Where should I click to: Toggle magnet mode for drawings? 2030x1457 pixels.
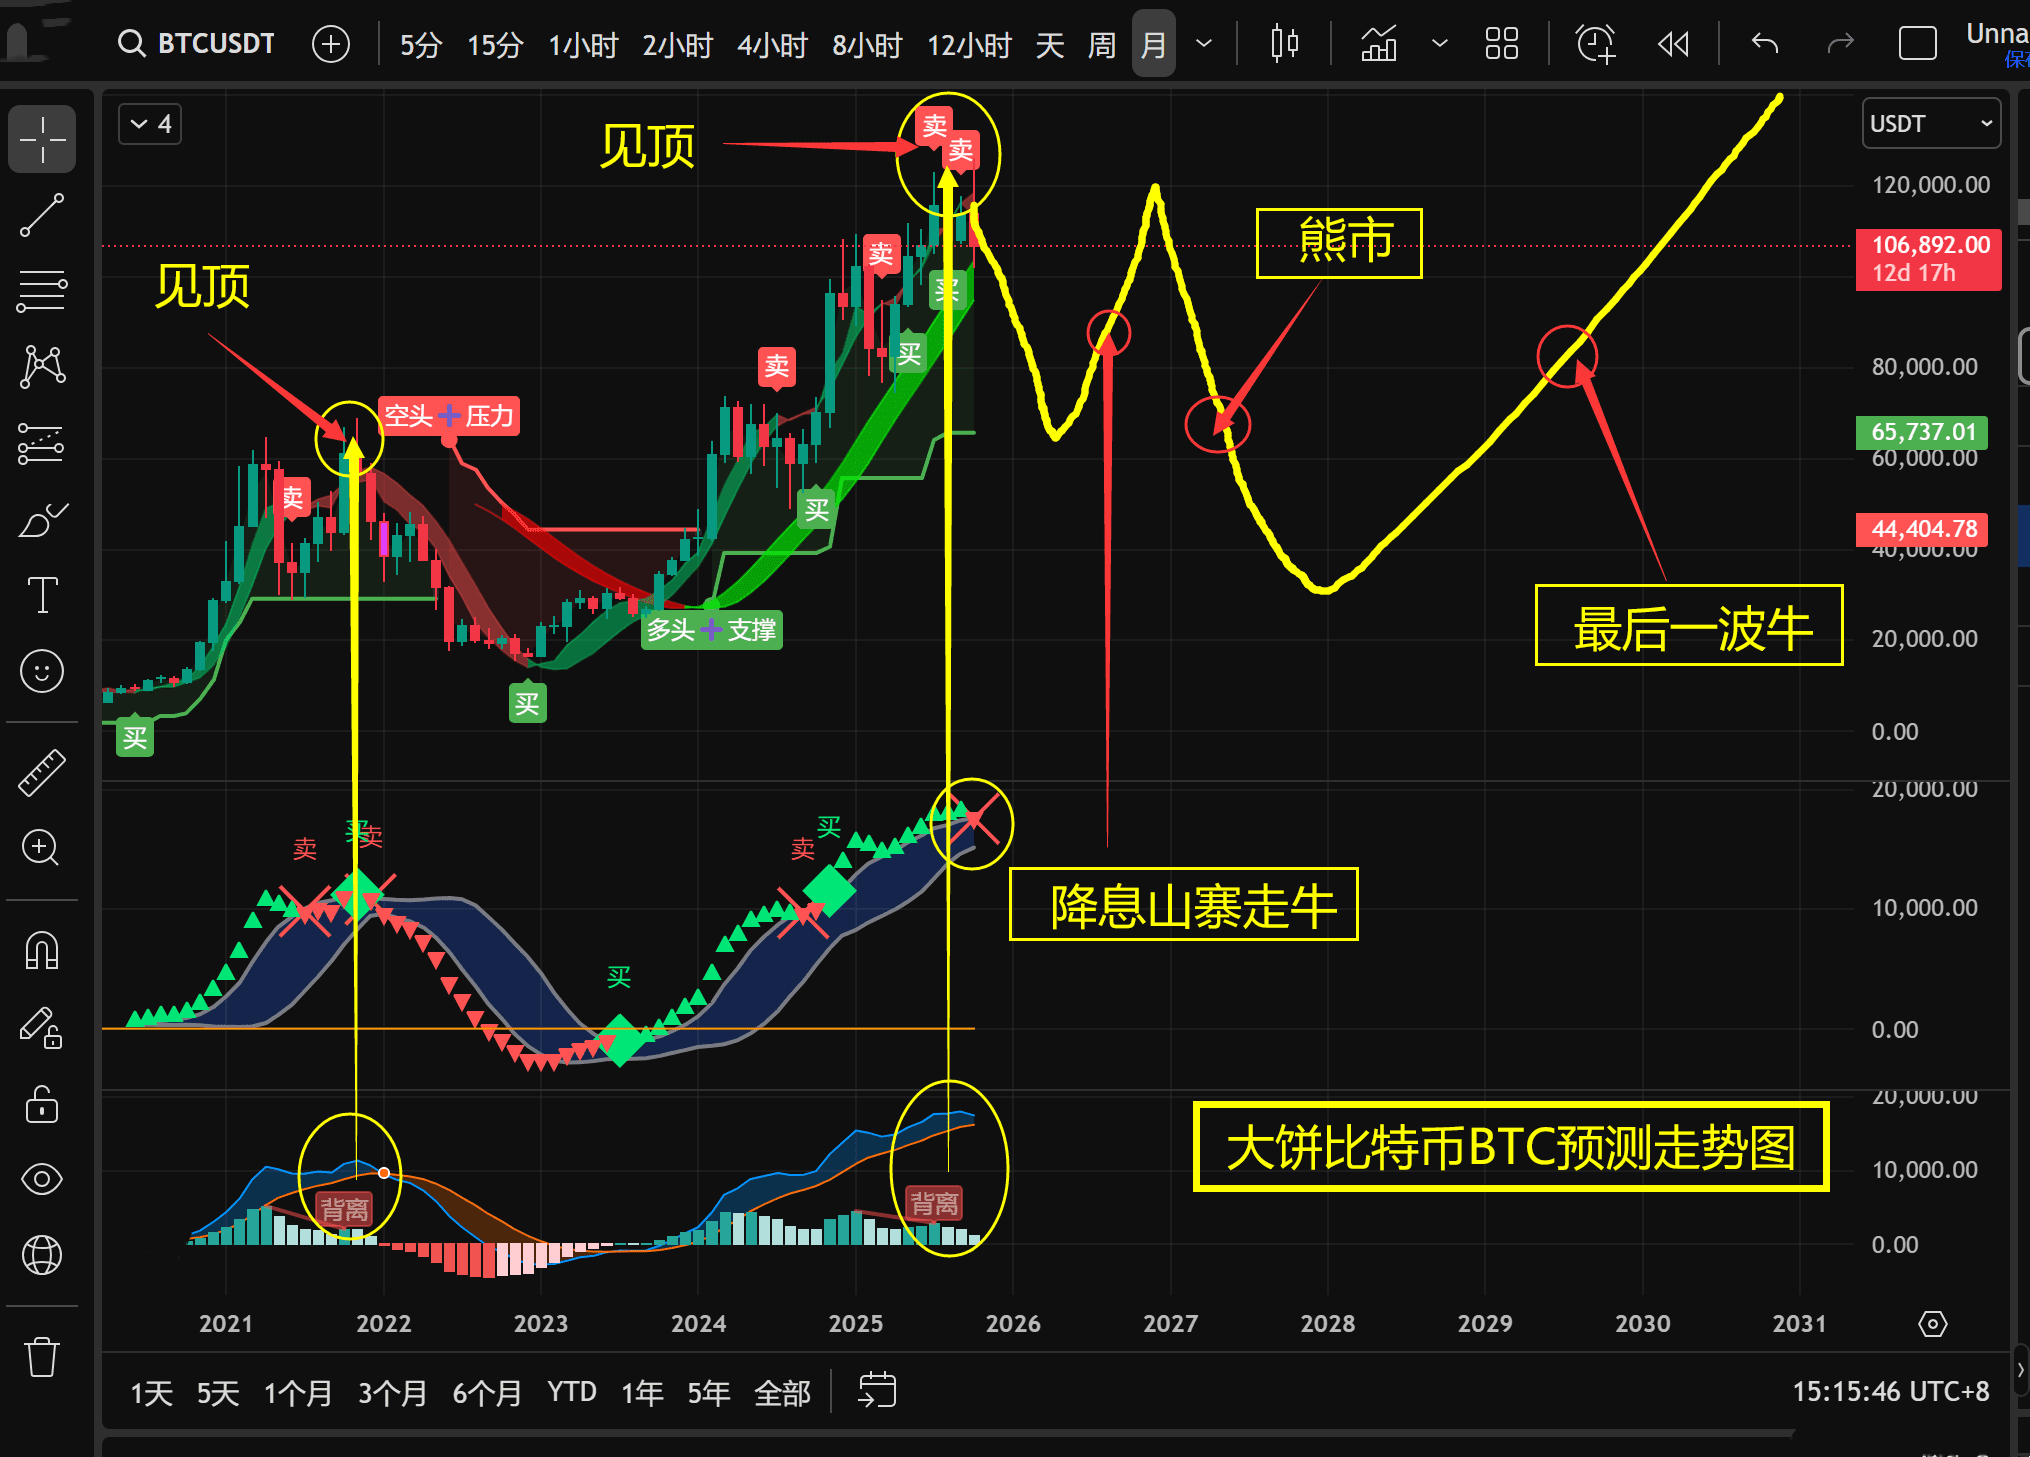[x=42, y=951]
